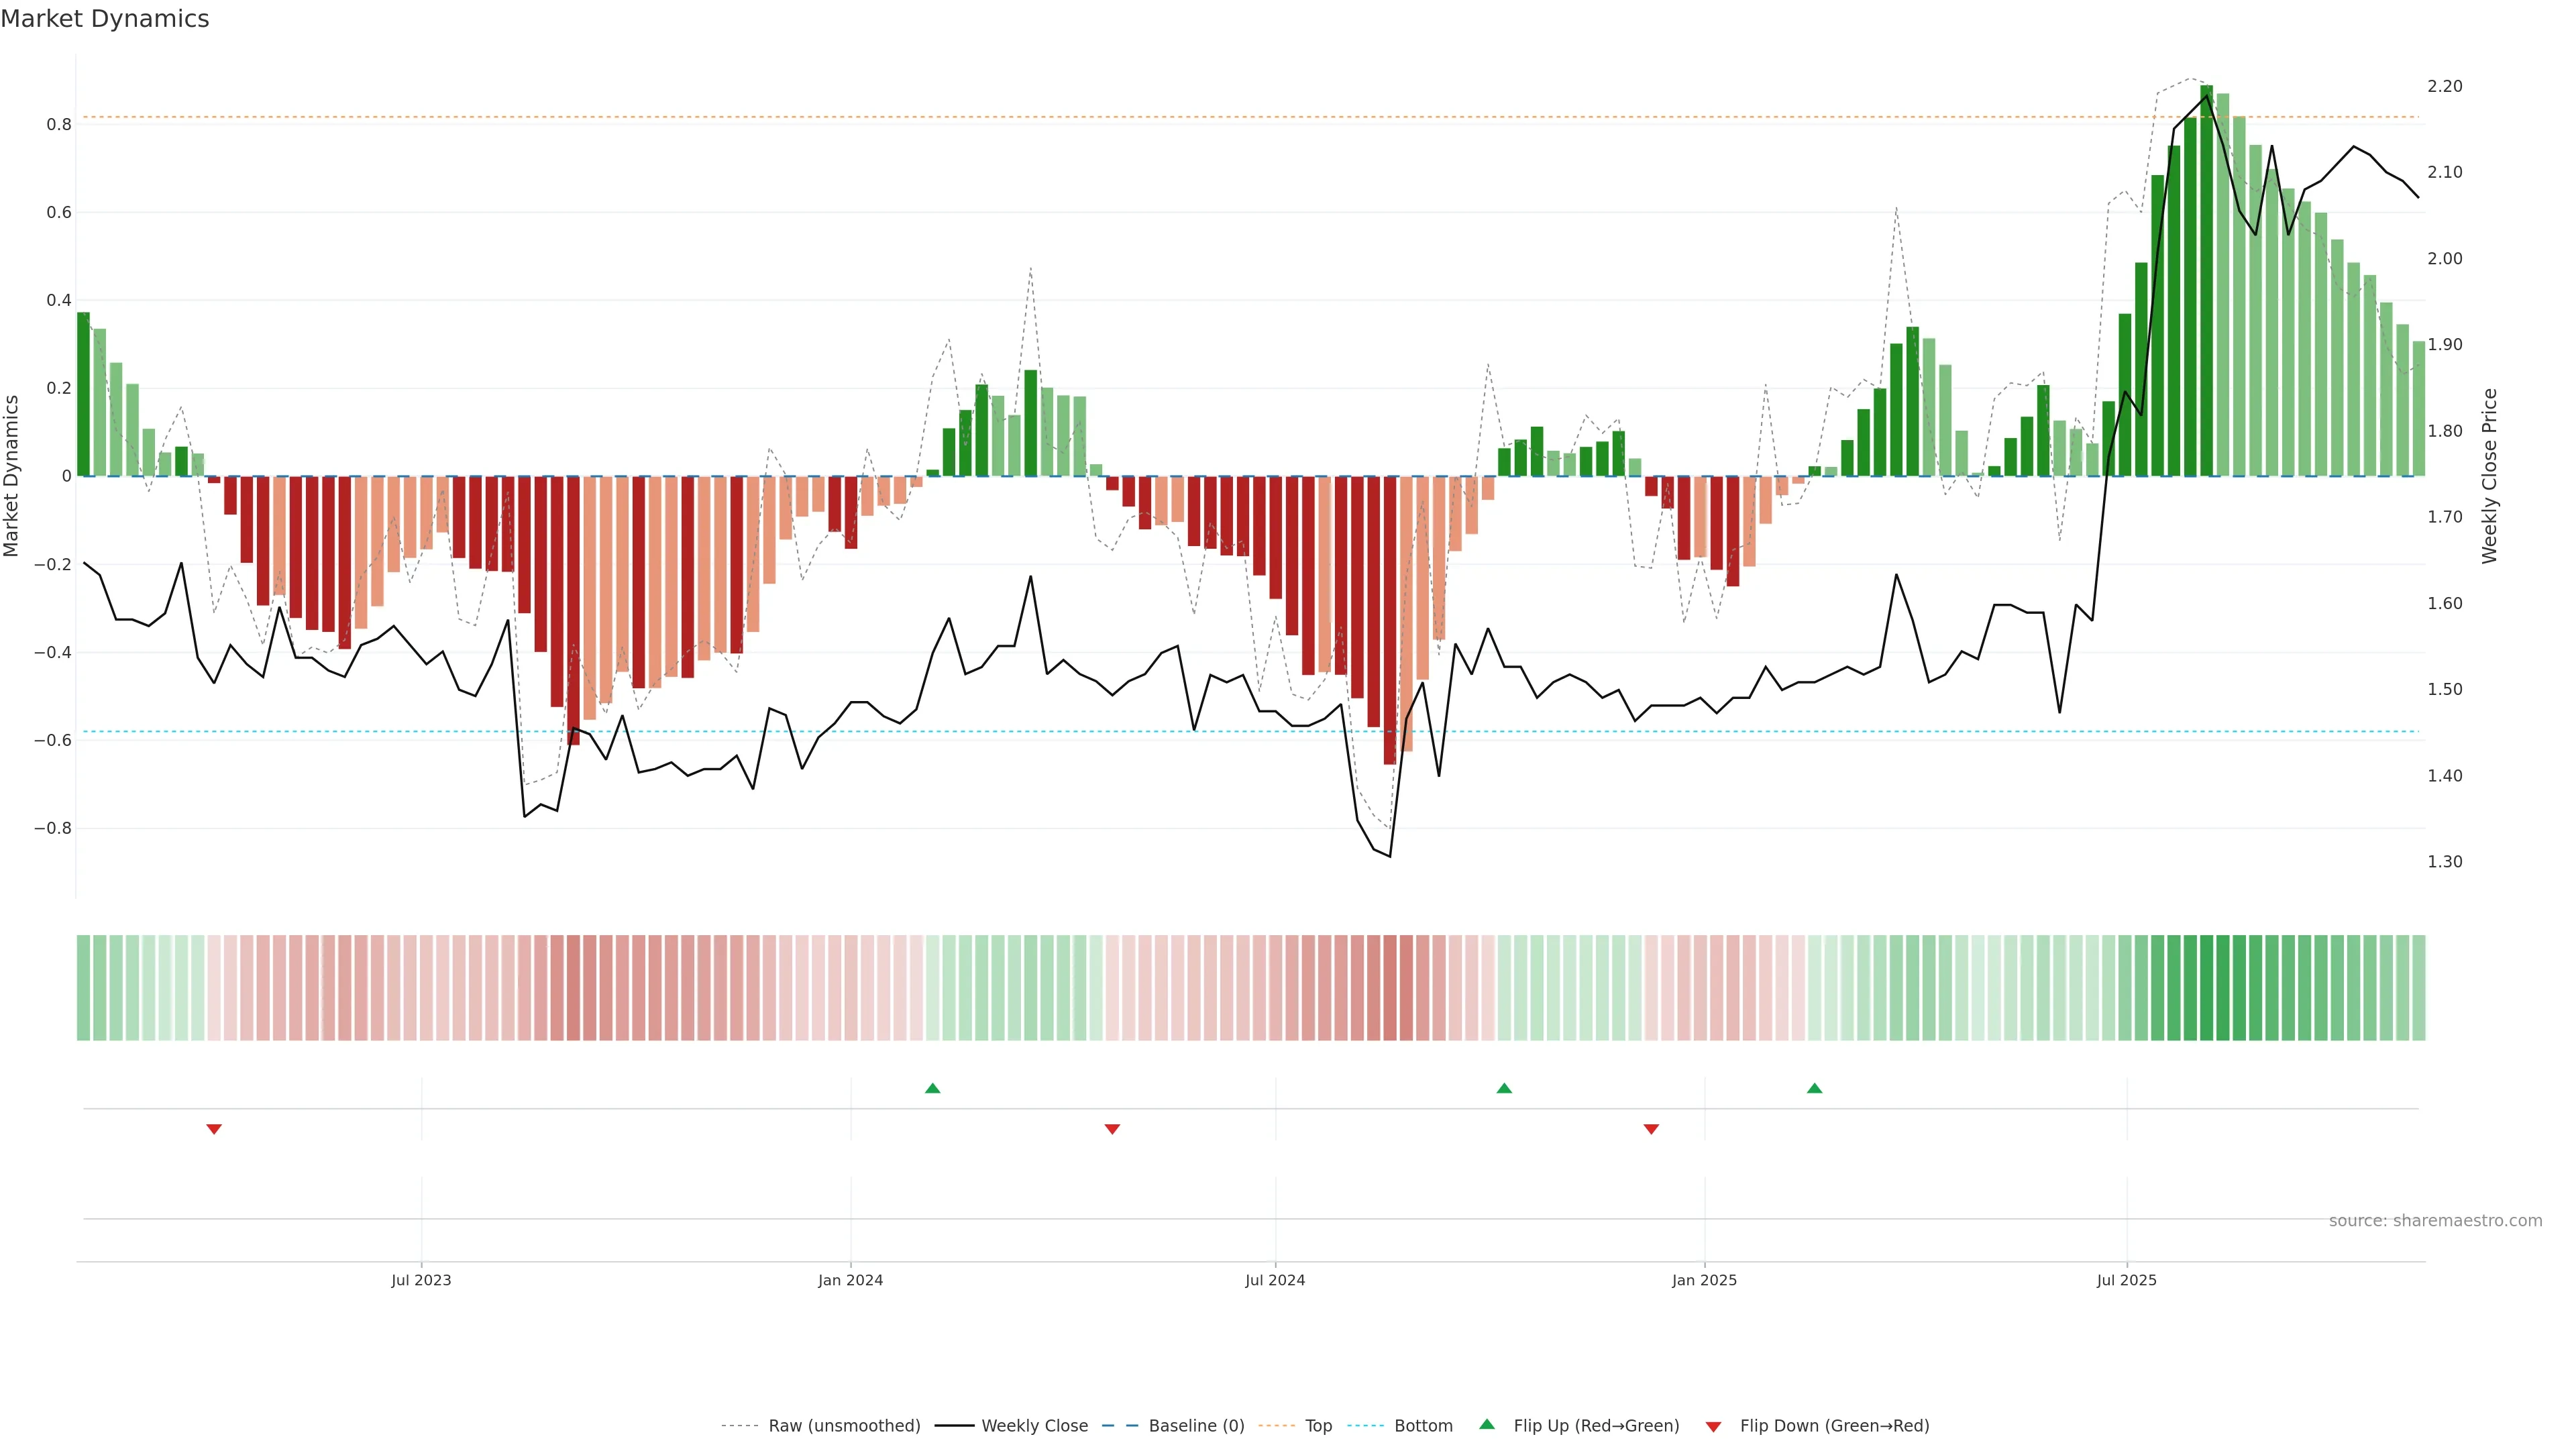Click the Jul 2023 x-axis label

pyautogui.click(x=421, y=1280)
